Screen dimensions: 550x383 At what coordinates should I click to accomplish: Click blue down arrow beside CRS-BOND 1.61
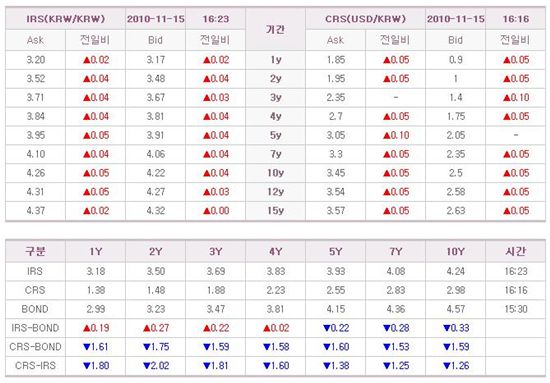87,347
